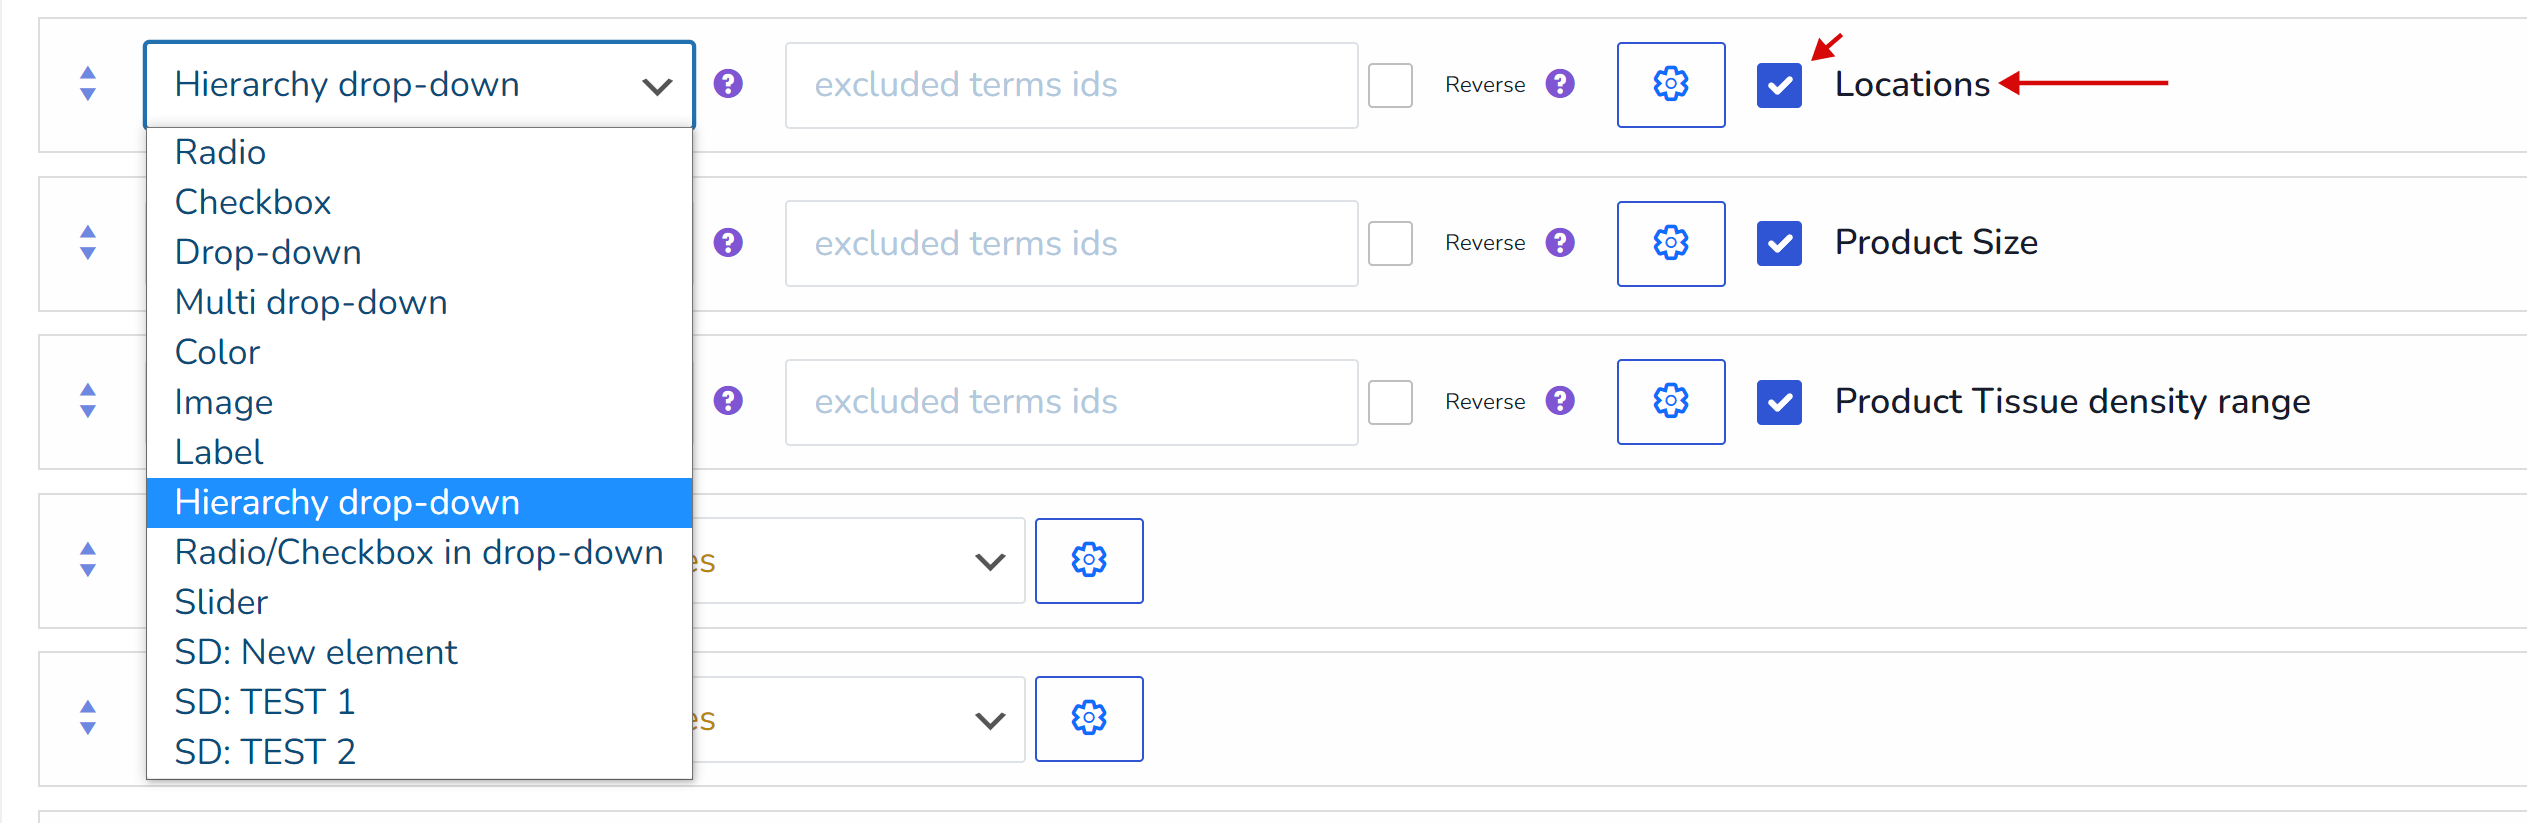The width and height of the screenshot is (2527, 823).
Task: Uncheck the Locations checkbox
Action: 1779,85
